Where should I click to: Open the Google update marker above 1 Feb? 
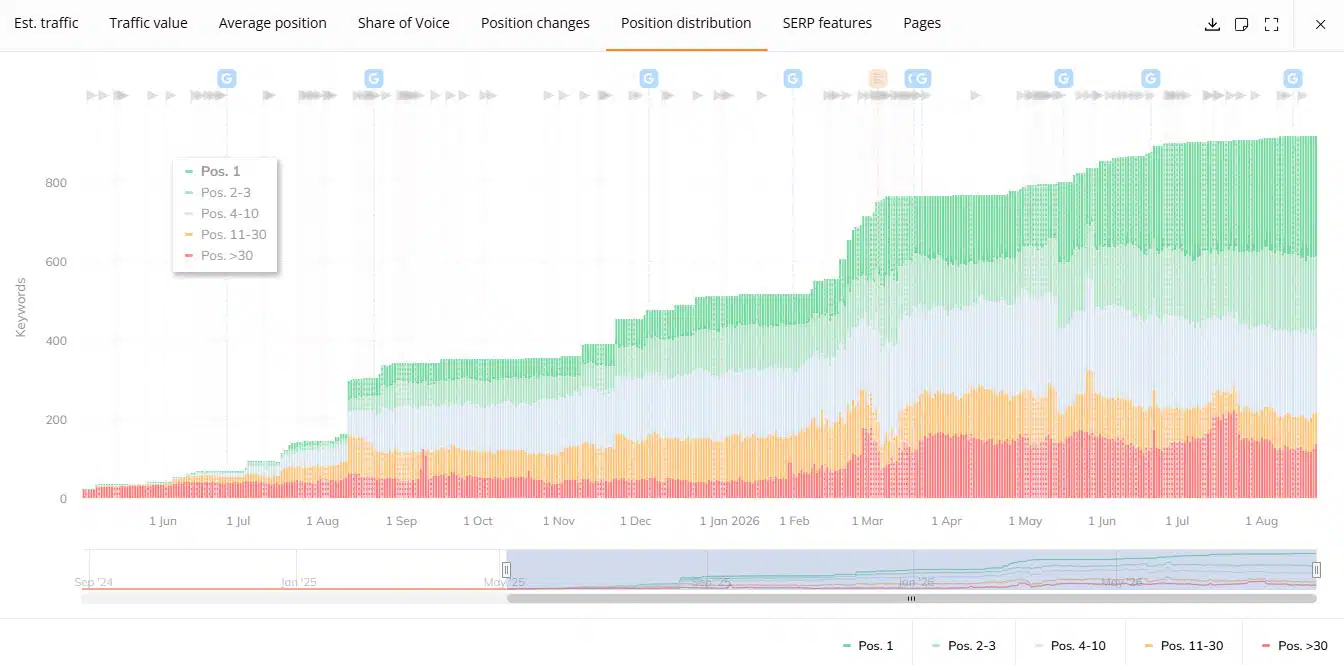tap(793, 78)
